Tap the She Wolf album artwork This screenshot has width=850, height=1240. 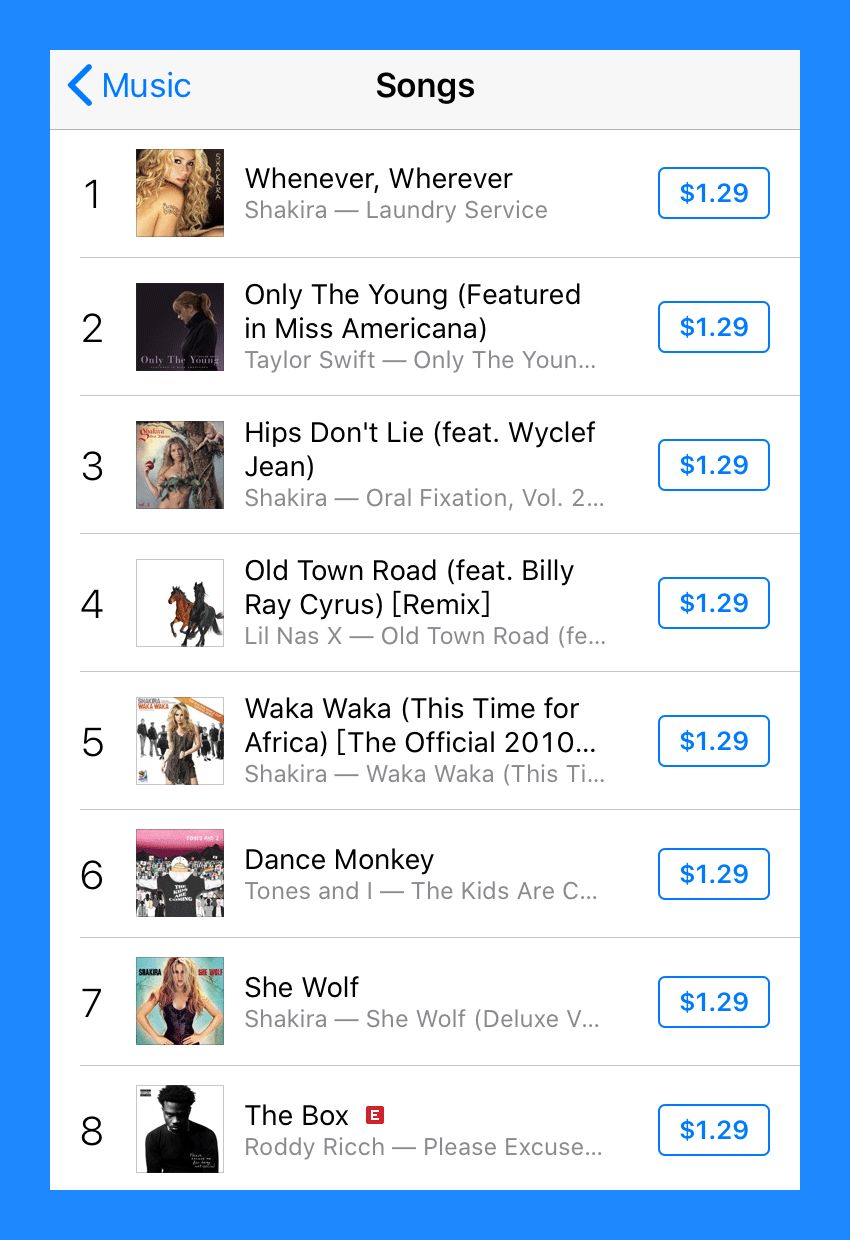pyautogui.click(x=180, y=1001)
